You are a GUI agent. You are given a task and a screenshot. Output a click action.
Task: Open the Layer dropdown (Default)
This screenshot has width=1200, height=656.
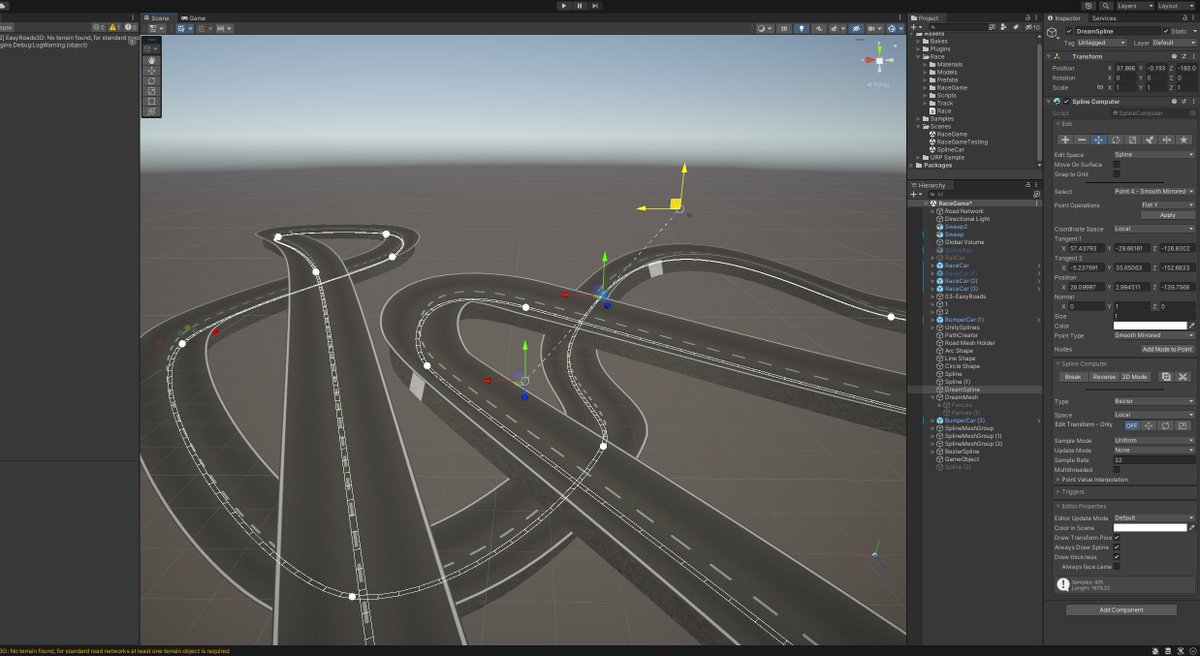point(1173,43)
